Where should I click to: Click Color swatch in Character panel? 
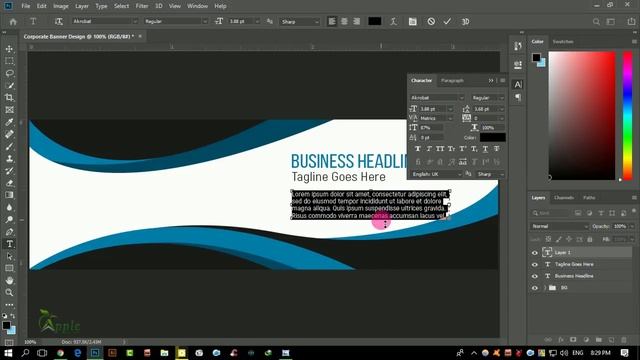pos(493,138)
